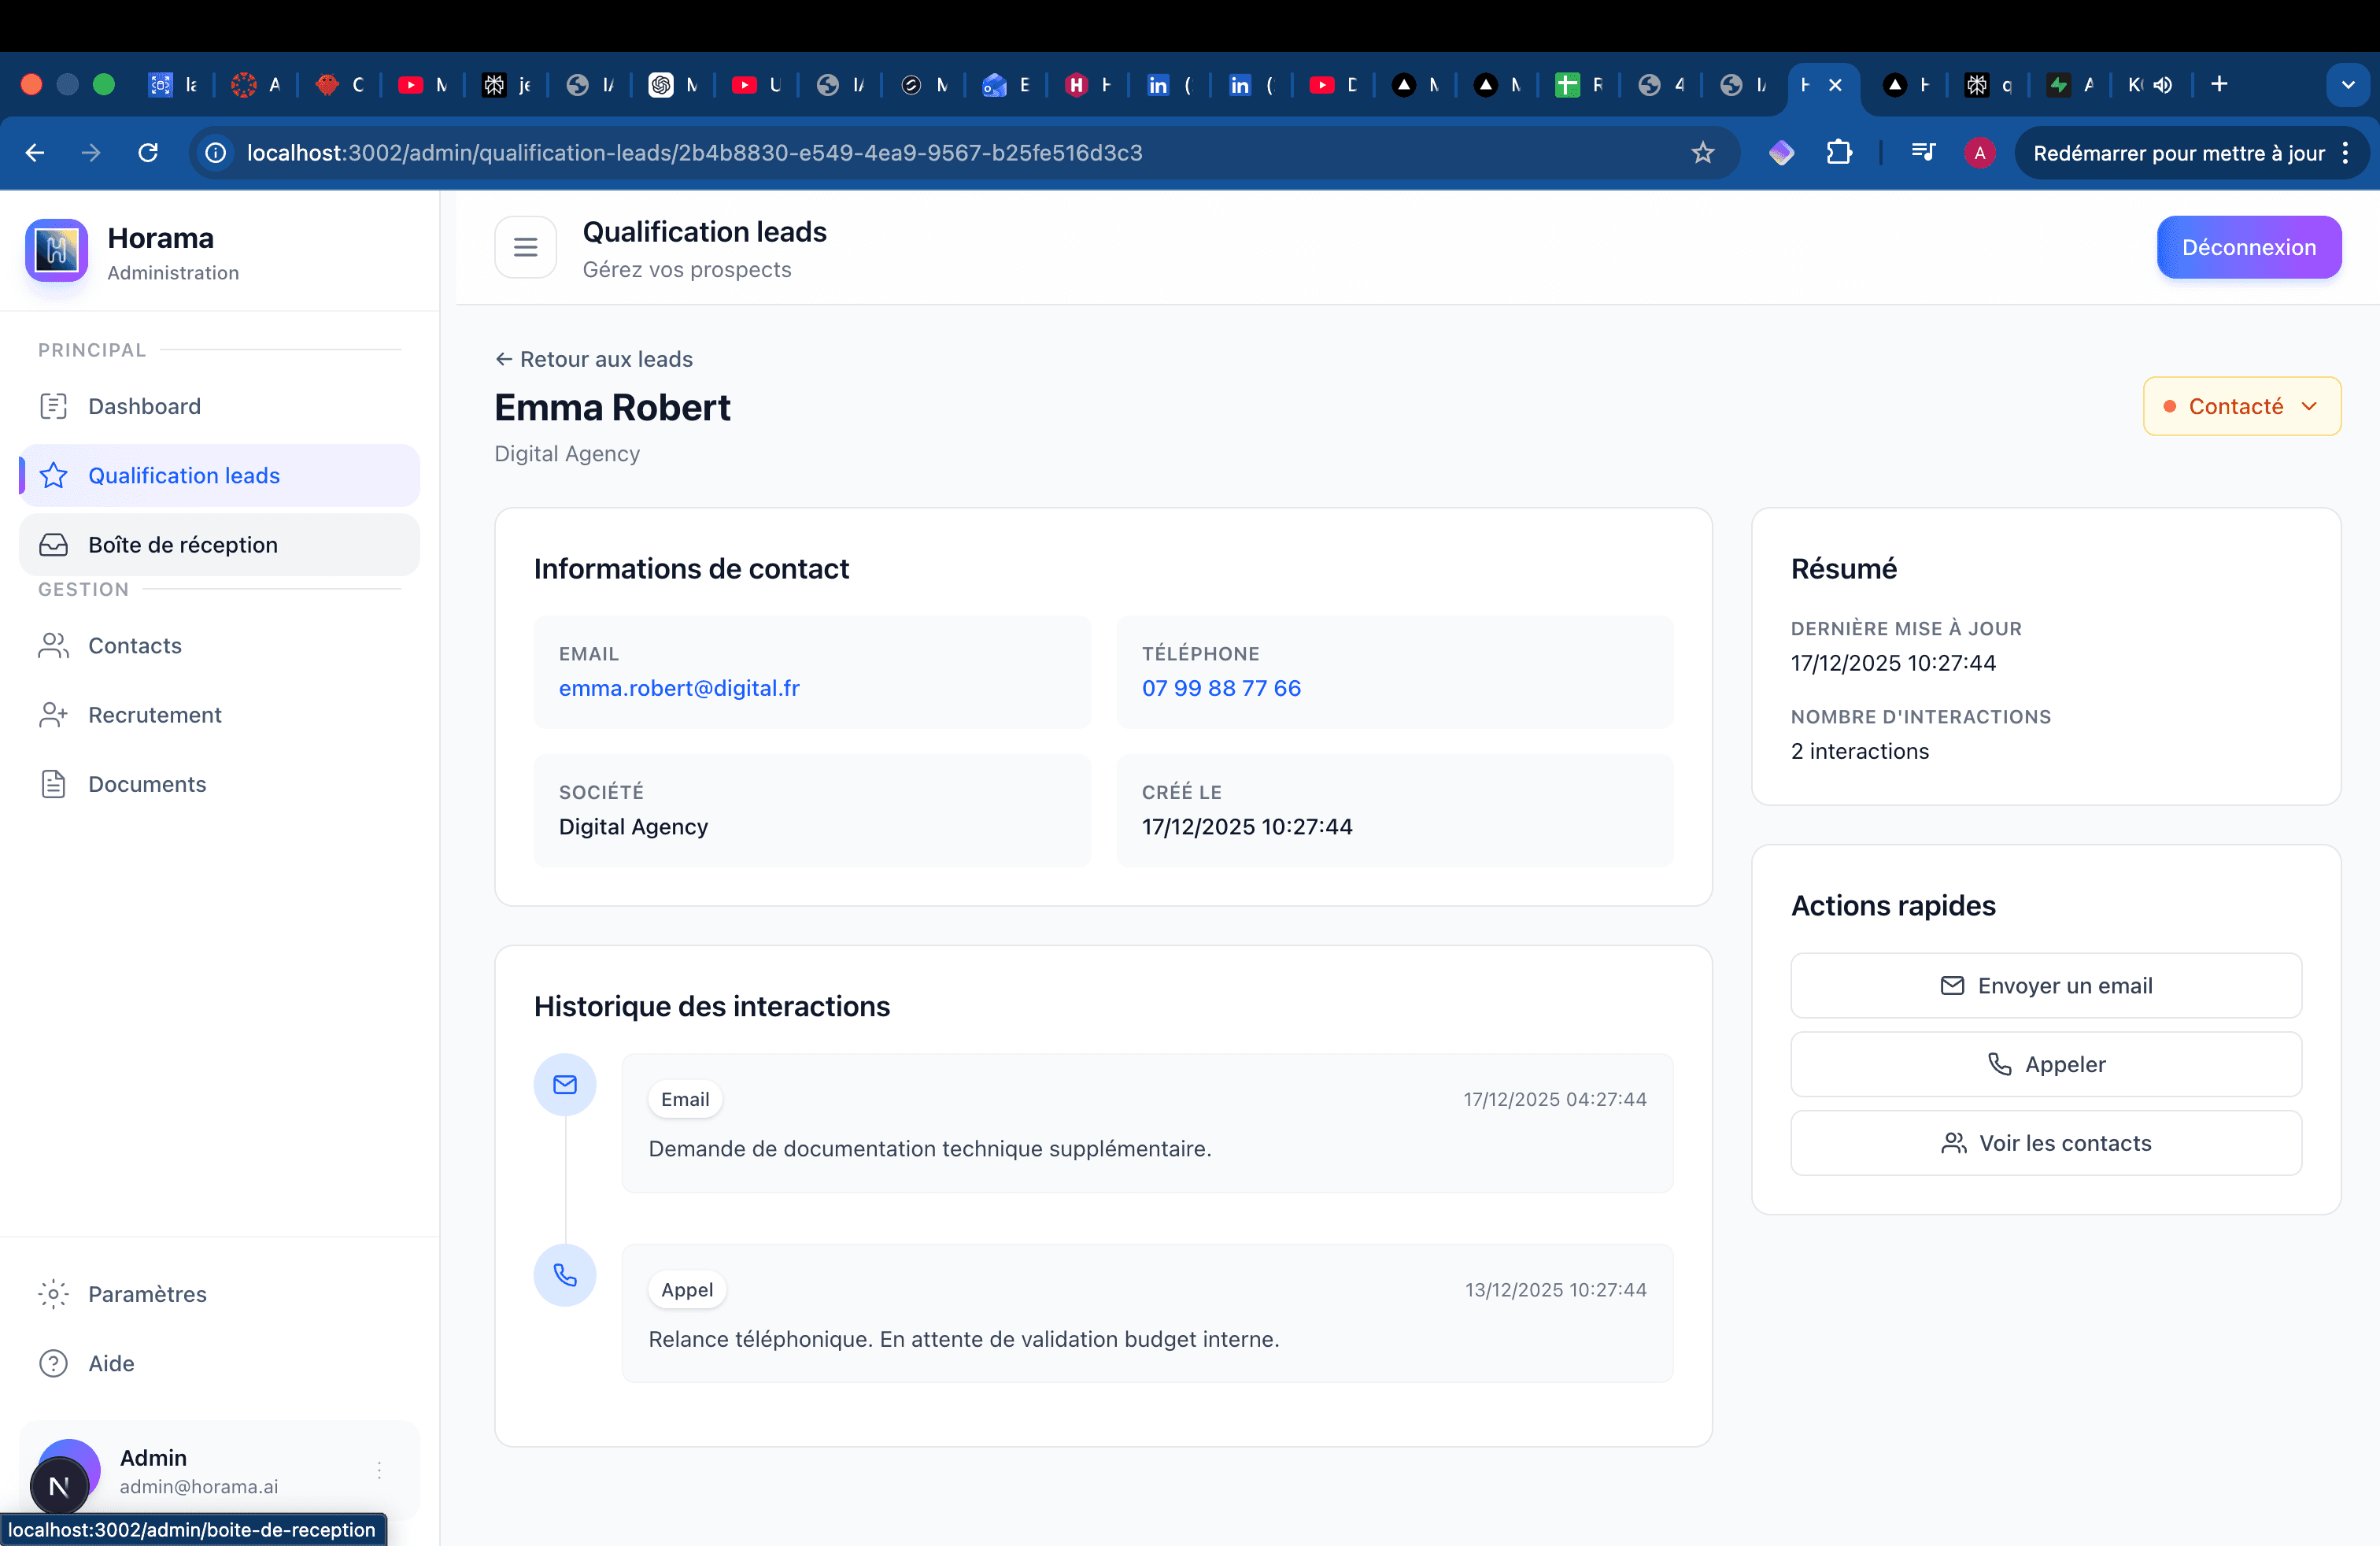This screenshot has width=2380, height=1546.
Task: Bookmark the page with the star icon
Action: click(x=1702, y=153)
